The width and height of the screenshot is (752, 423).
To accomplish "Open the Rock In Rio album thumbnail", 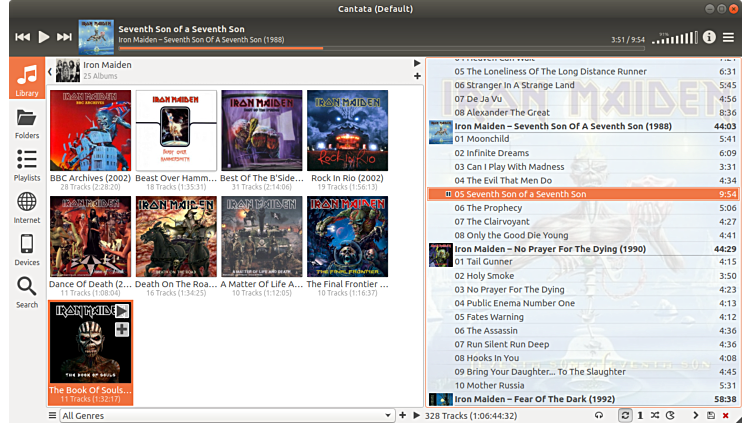I will pos(347,131).
